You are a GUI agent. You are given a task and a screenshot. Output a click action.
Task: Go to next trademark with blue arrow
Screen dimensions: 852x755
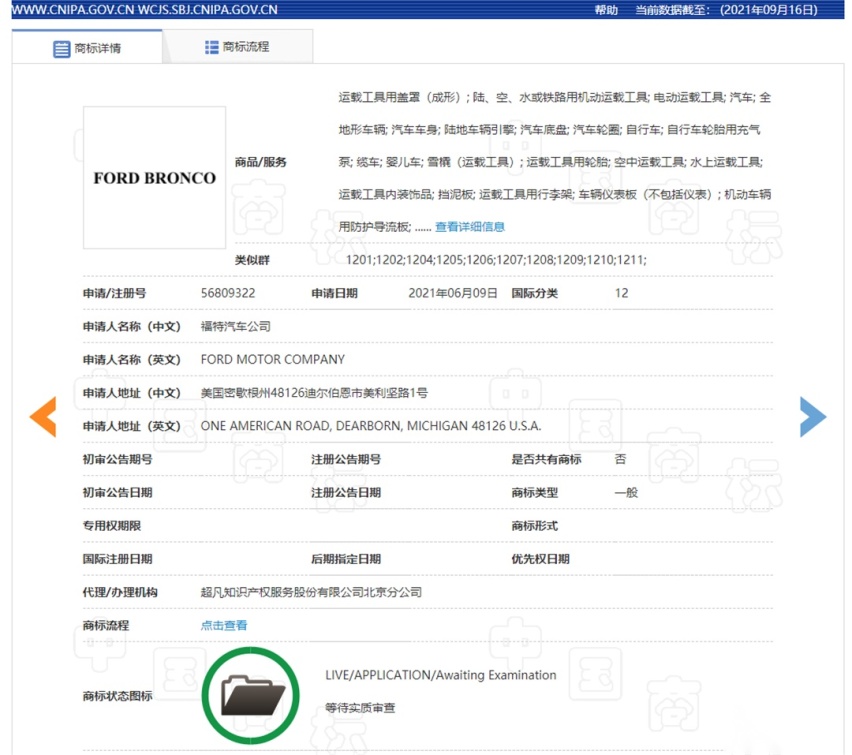tap(813, 417)
